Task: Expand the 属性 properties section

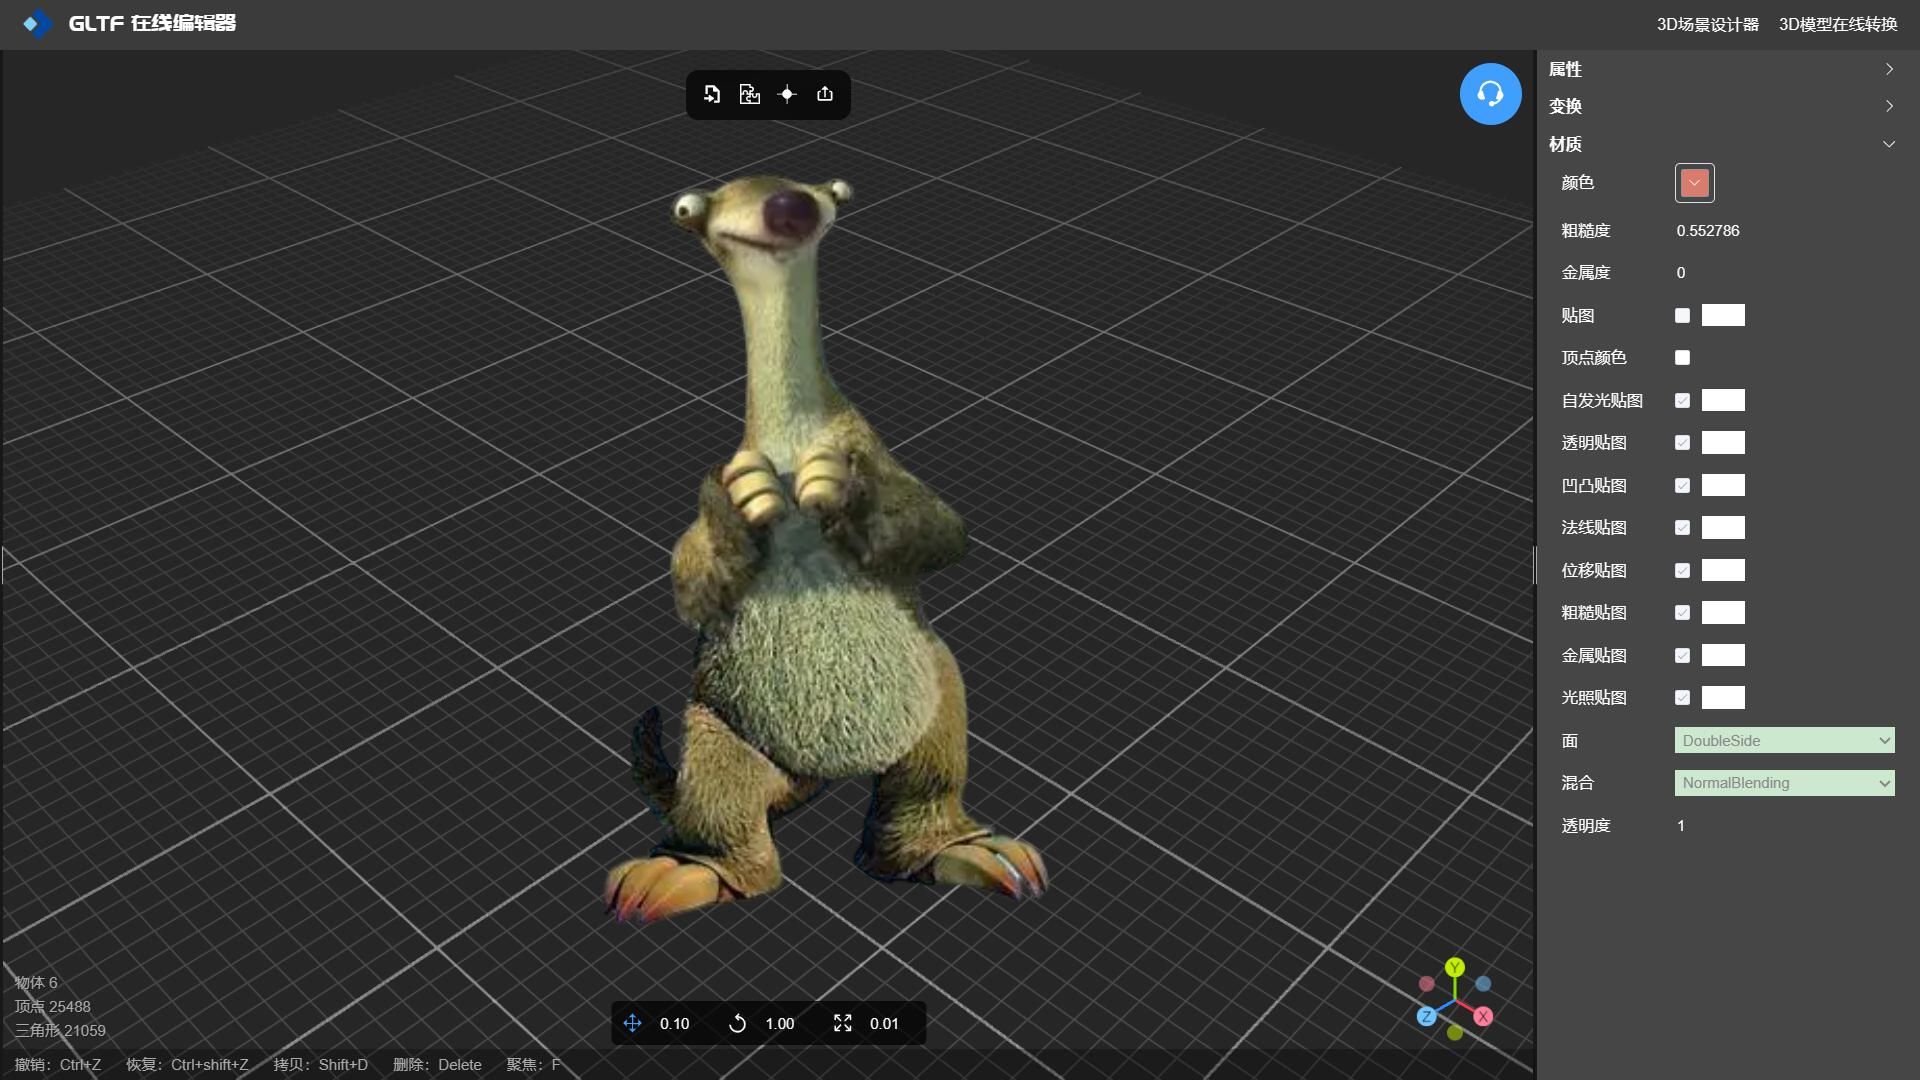Action: (1722, 69)
